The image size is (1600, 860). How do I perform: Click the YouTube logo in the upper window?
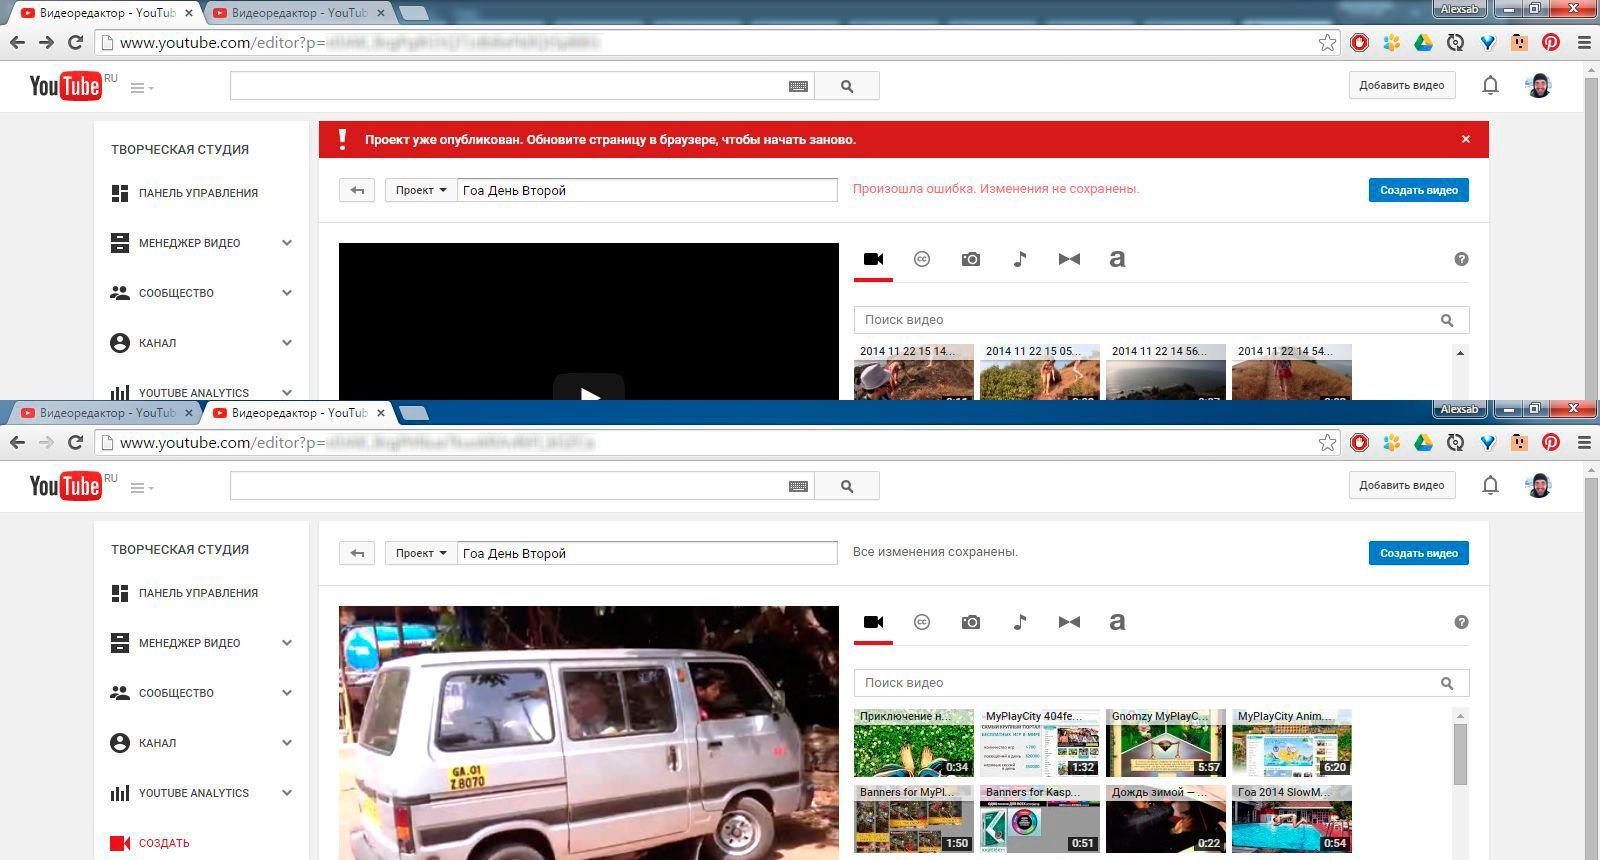(66, 86)
